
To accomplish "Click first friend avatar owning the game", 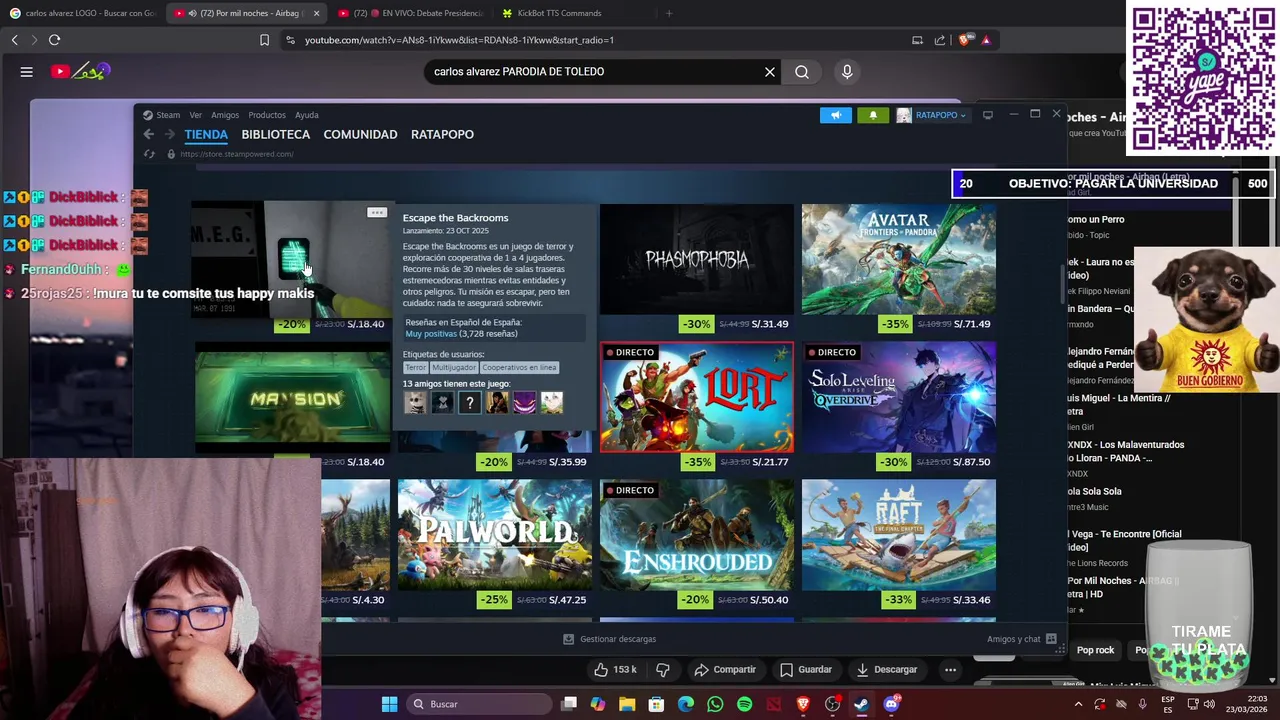I will tap(415, 402).
